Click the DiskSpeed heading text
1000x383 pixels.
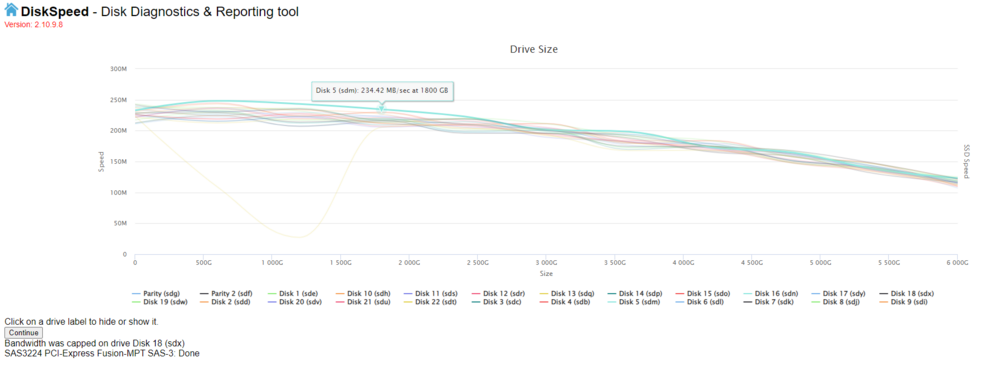coord(55,11)
